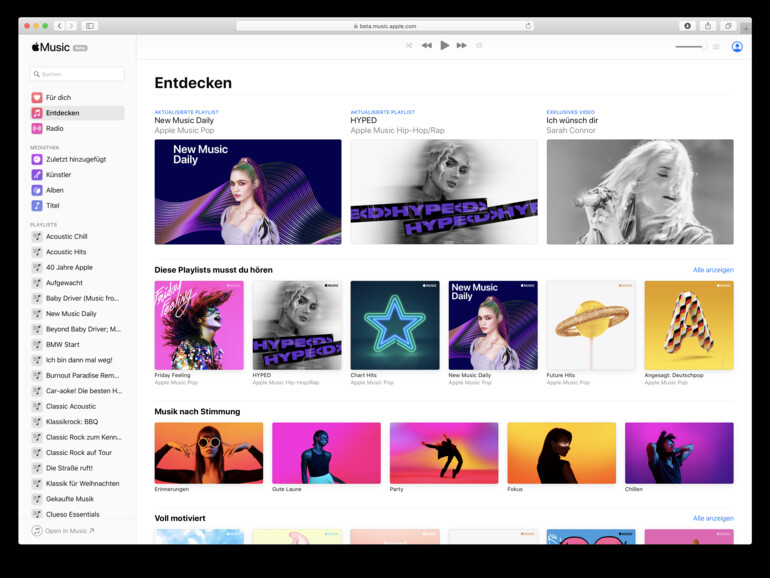This screenshot has height=578, width=770.
Task: Open Zuletzt hinzugefügt in the library
Action: click(77, 159)
